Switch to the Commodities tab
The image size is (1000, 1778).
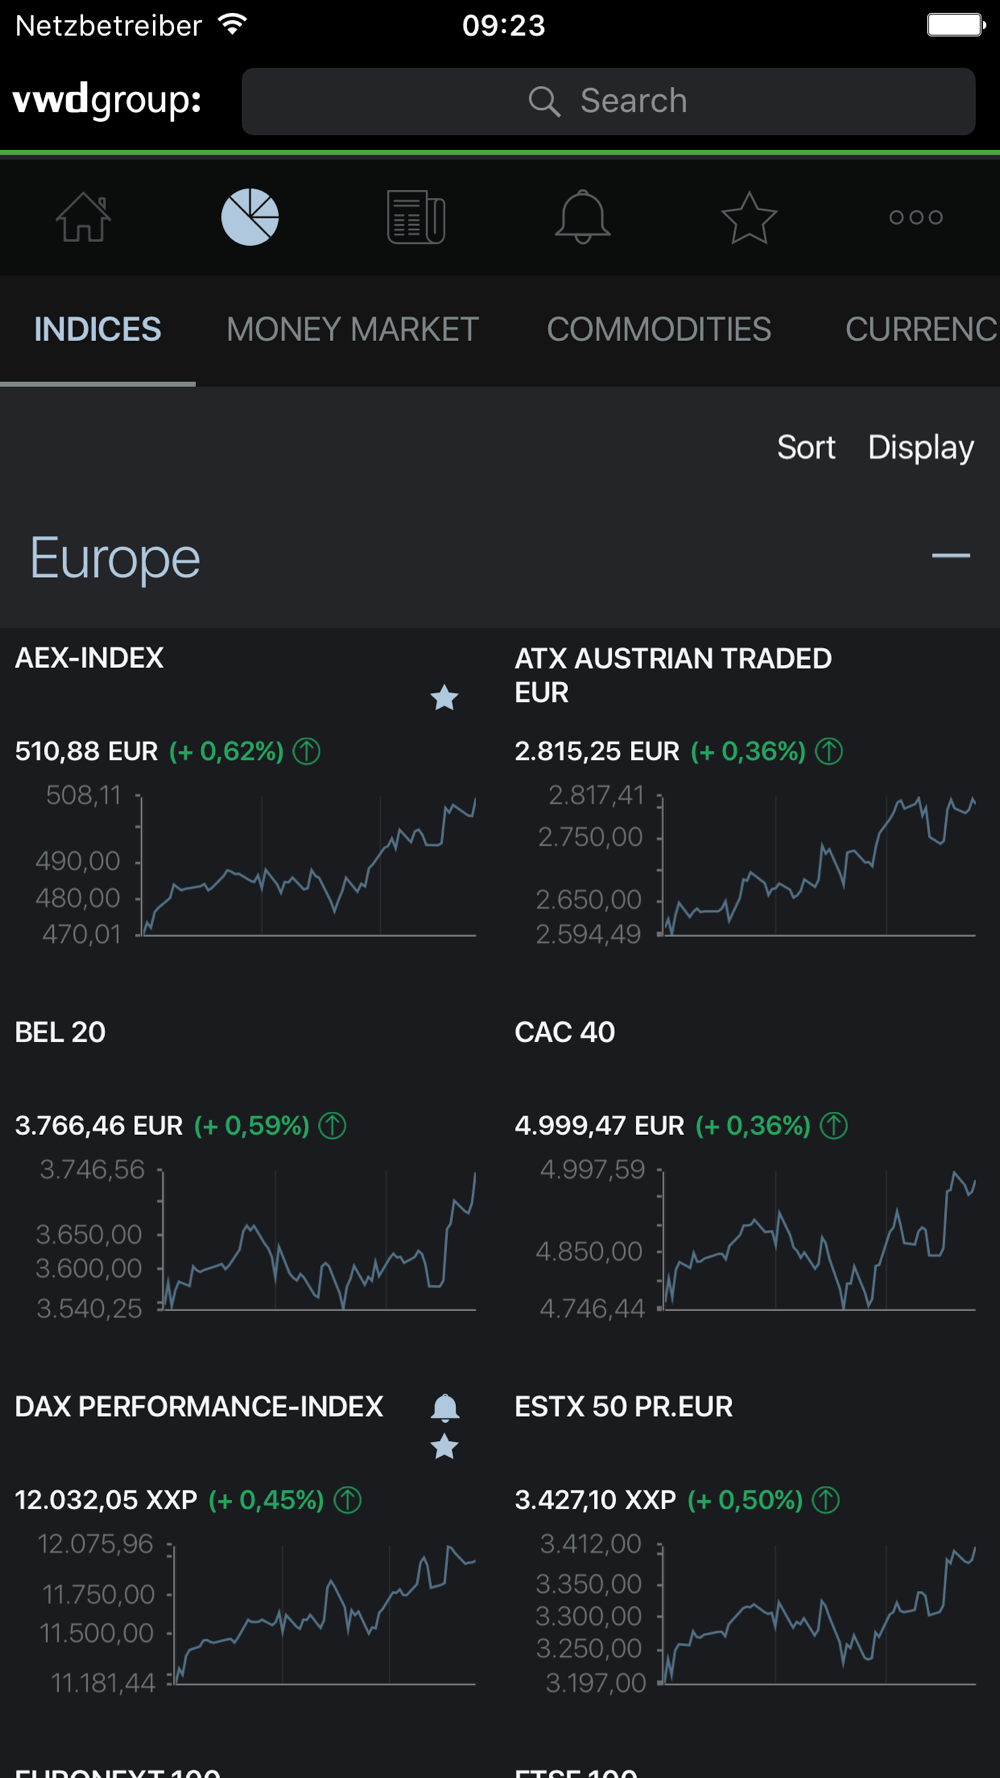pyautogui.click(x=658, y=329)
